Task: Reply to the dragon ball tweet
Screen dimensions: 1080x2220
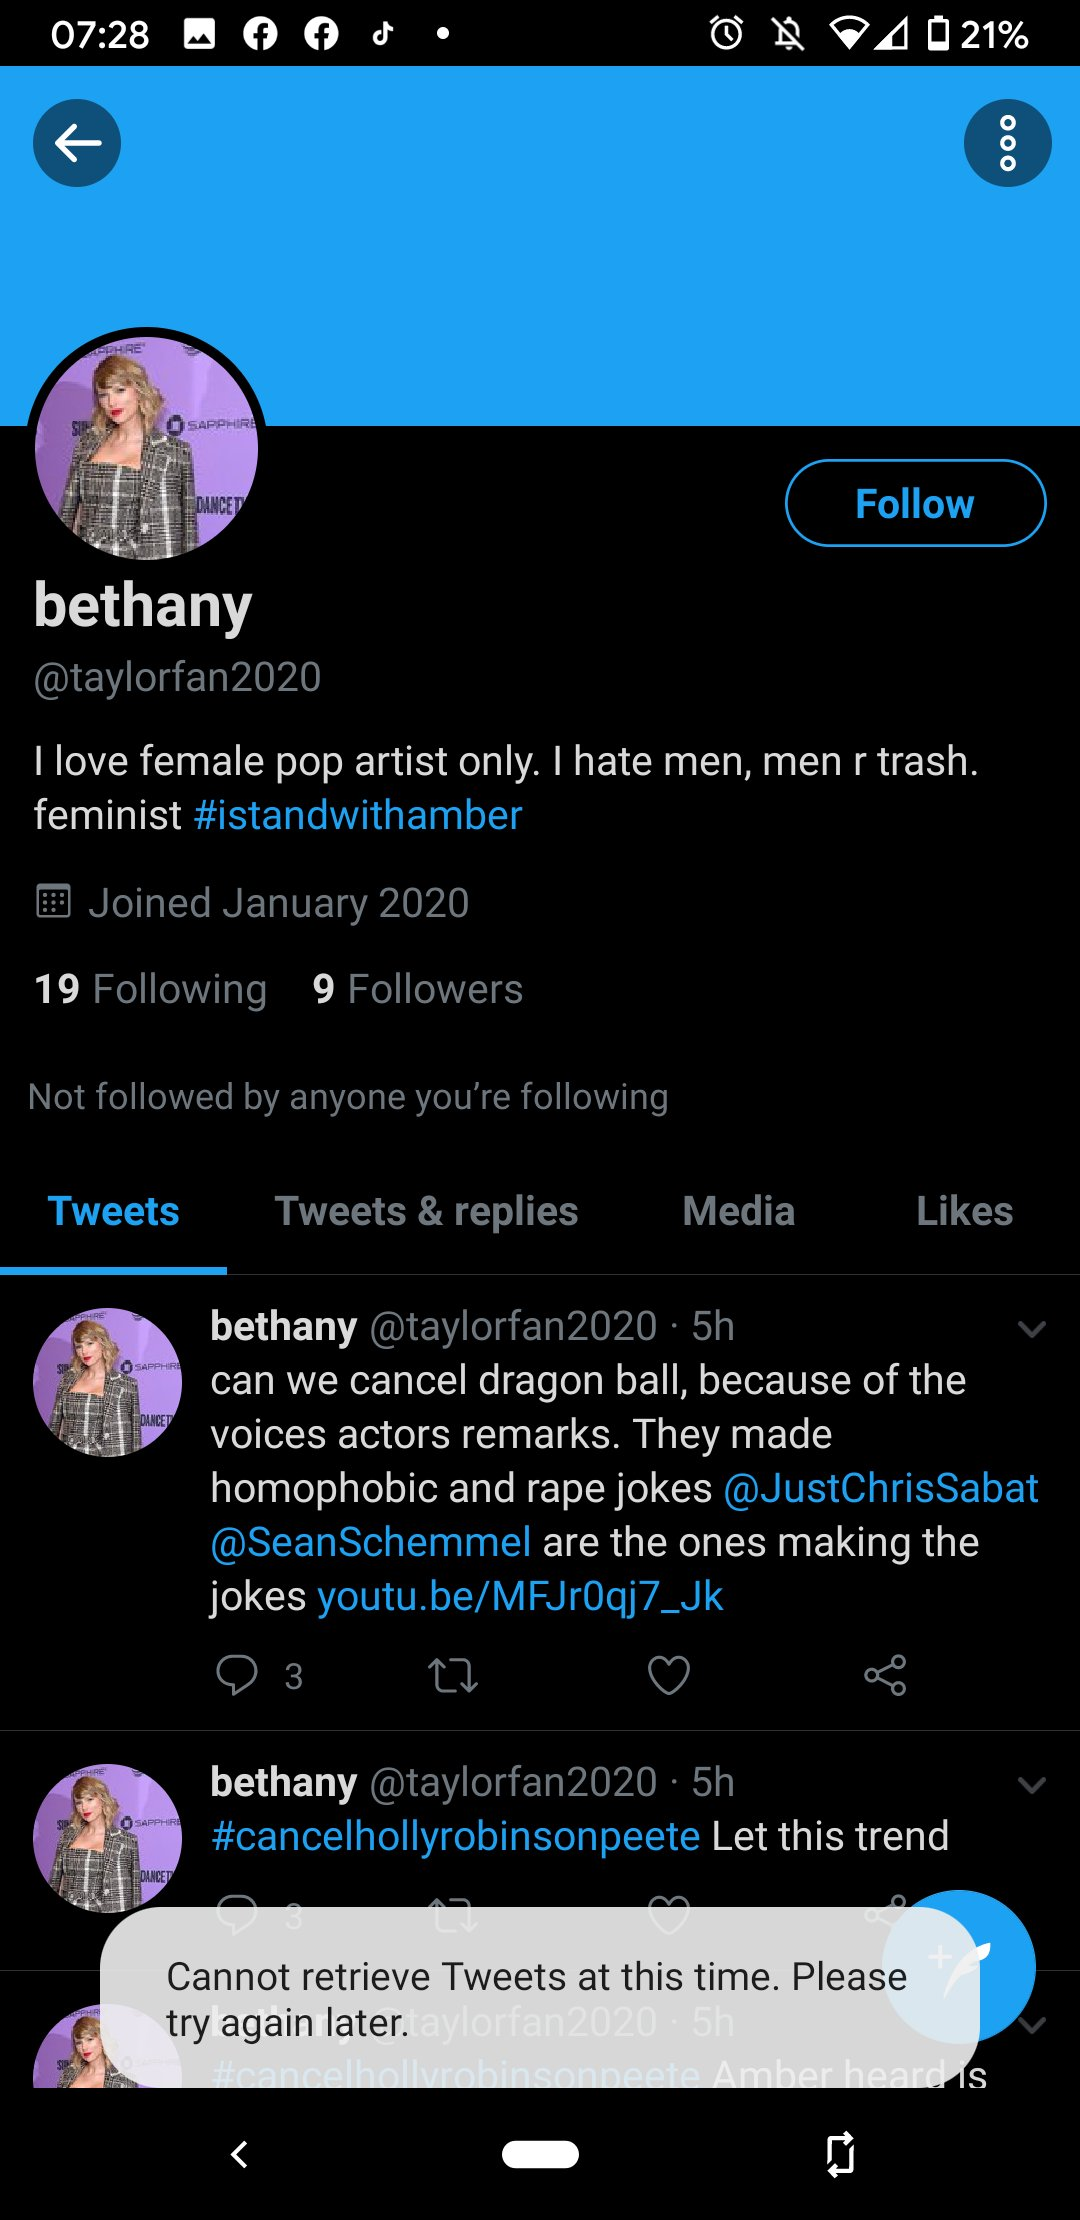Action: click(x=237, y=1675)
